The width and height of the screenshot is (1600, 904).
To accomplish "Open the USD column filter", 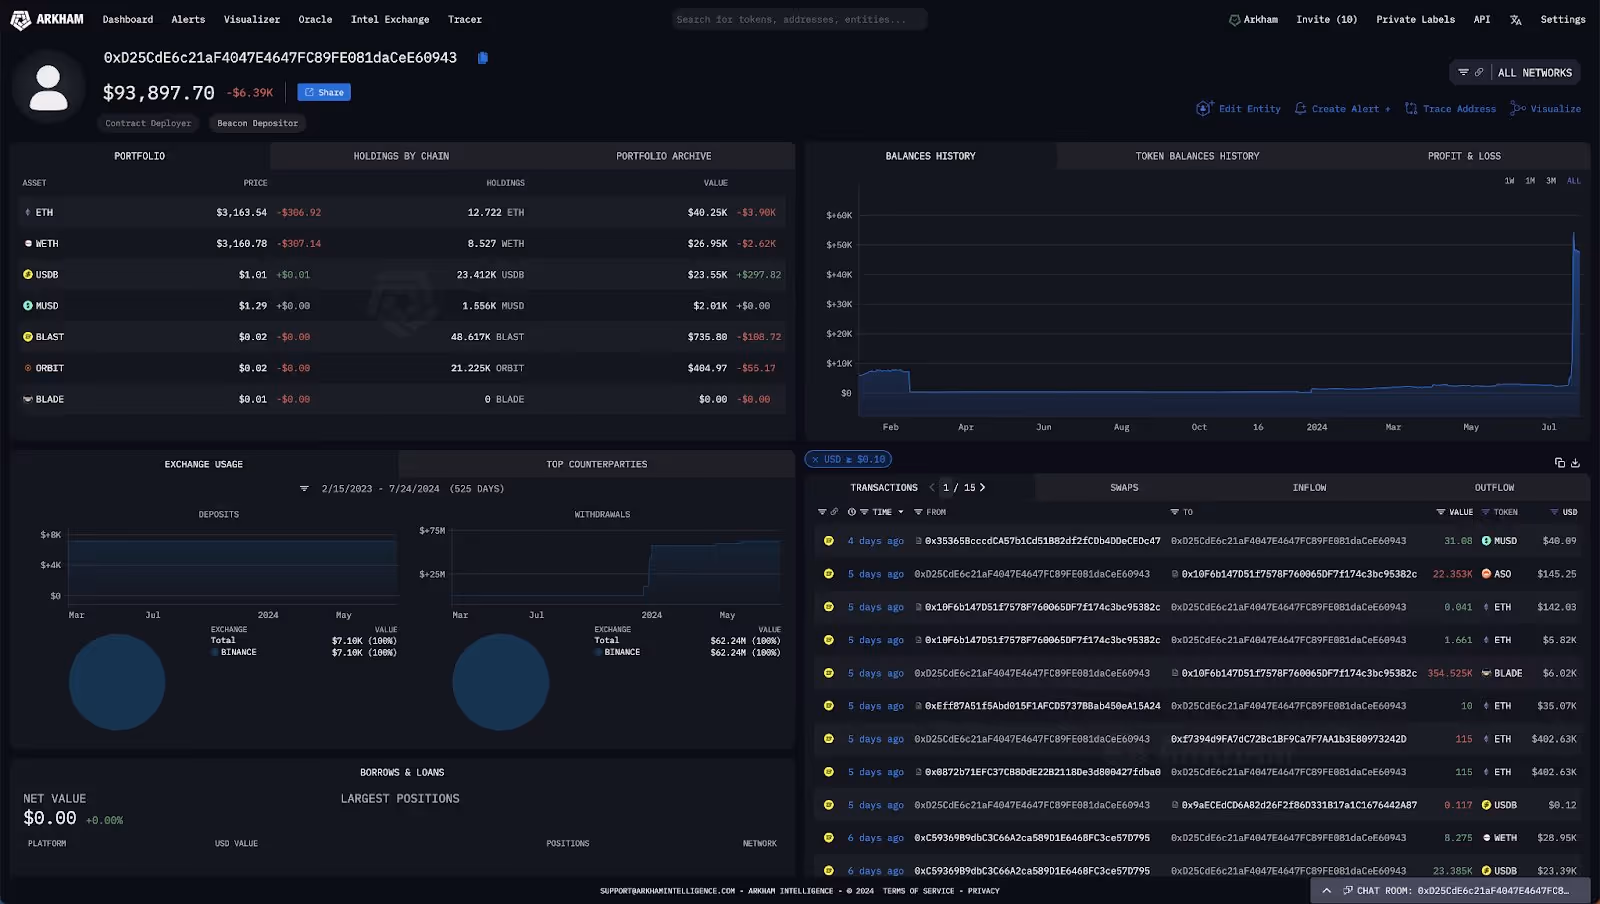I will coord(1554,512).
